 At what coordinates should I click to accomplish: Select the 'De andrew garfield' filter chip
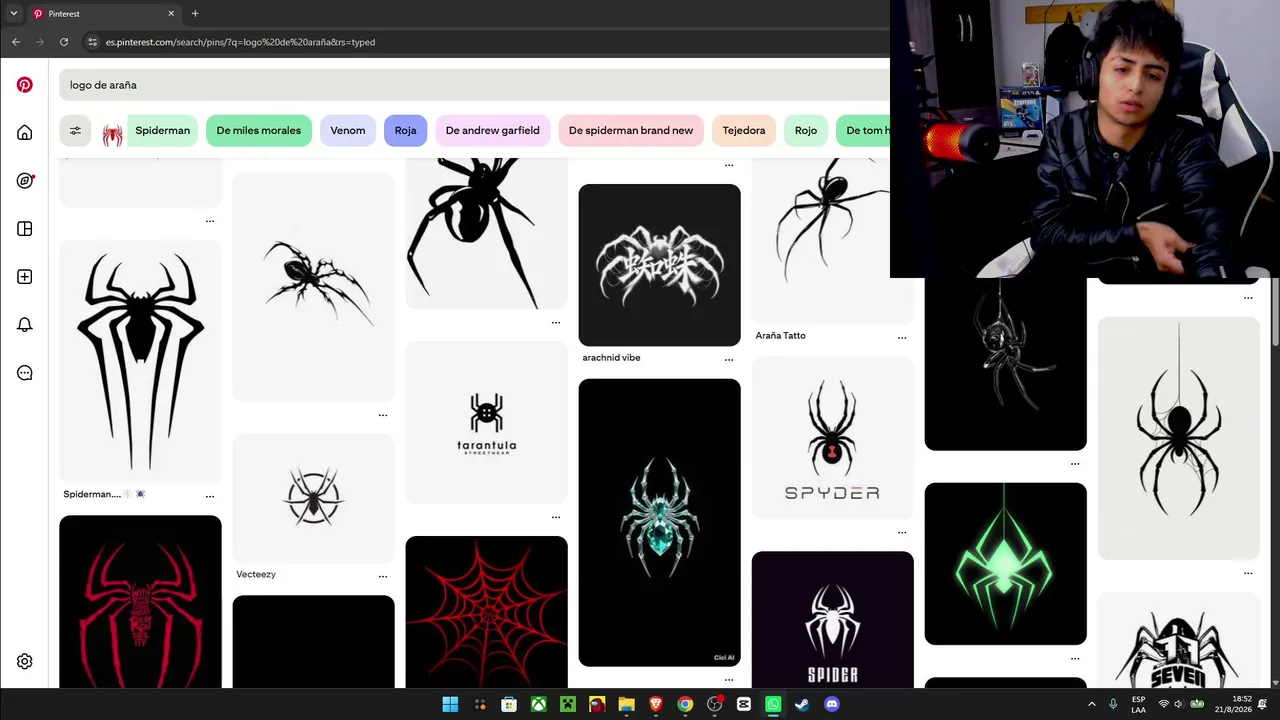pyautogui.click(x=493, y=131)
